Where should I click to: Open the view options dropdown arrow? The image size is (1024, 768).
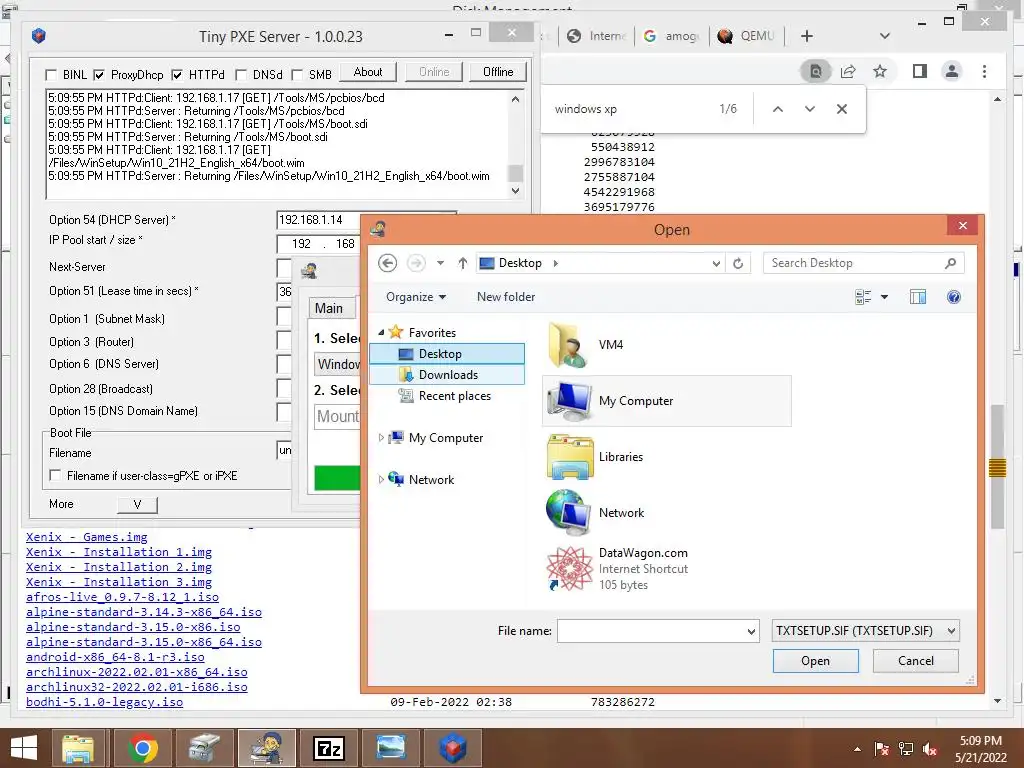point(884,297)
